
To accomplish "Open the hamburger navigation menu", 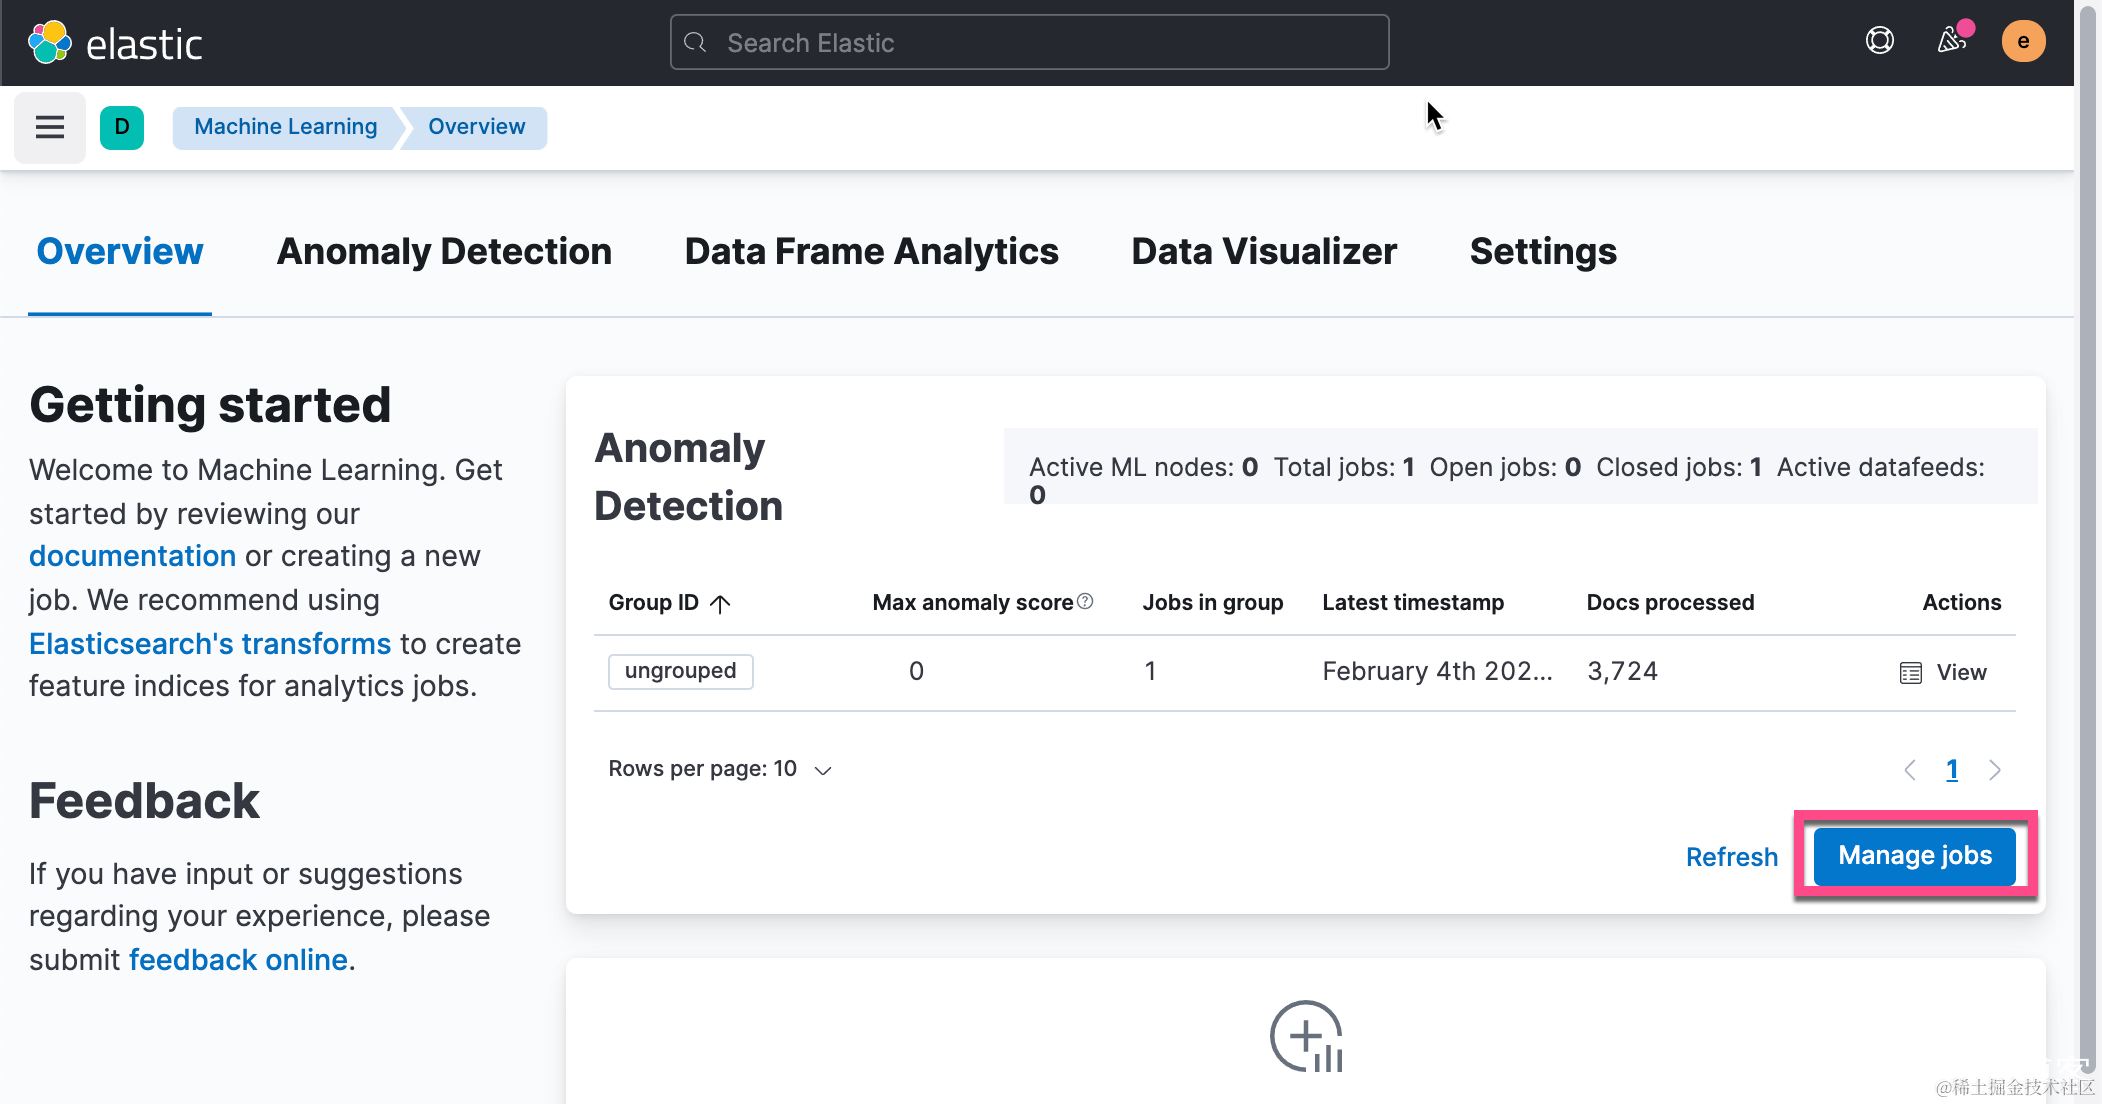I will 50,127.
